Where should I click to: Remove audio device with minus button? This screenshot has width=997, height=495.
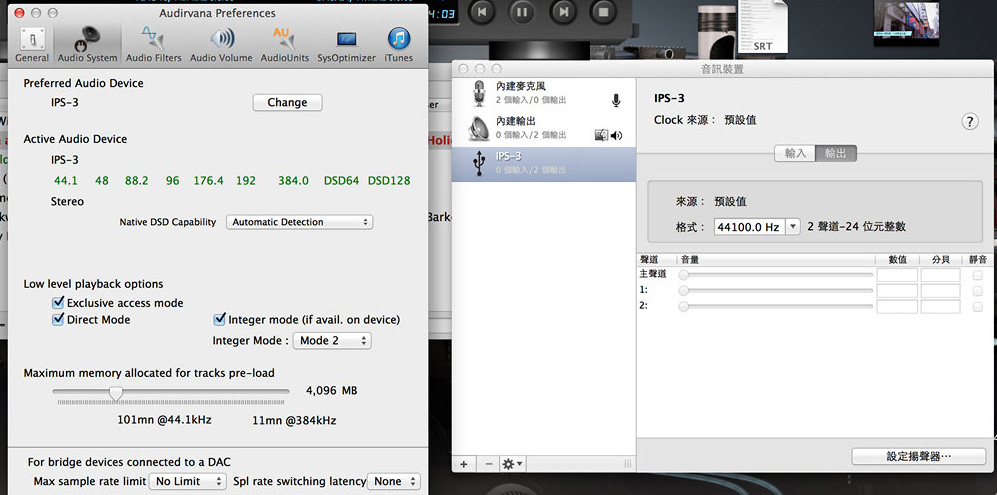coord(488,464)
